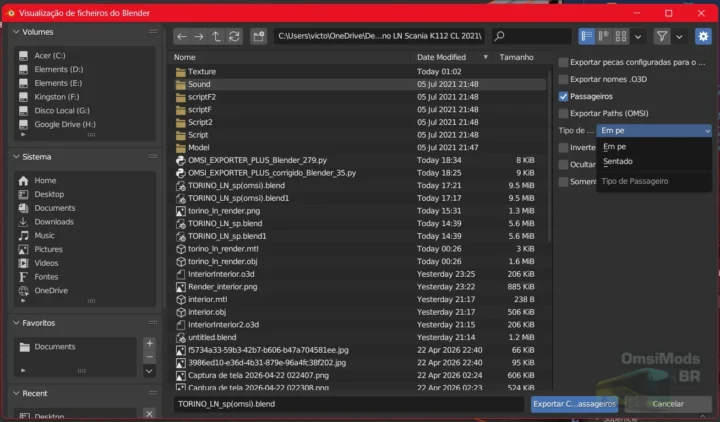Collapse the Volumes panel

pos(16,32)
